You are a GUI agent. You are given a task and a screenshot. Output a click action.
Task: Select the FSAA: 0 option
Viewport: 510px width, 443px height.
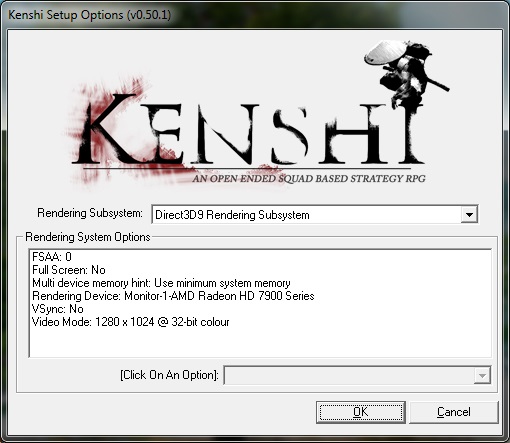[x=52, y=257]
